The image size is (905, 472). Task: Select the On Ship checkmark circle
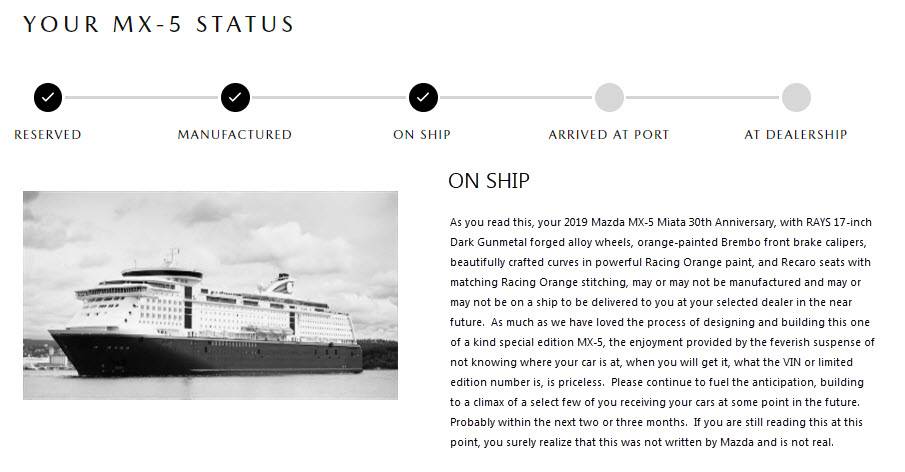coord(423,98)
